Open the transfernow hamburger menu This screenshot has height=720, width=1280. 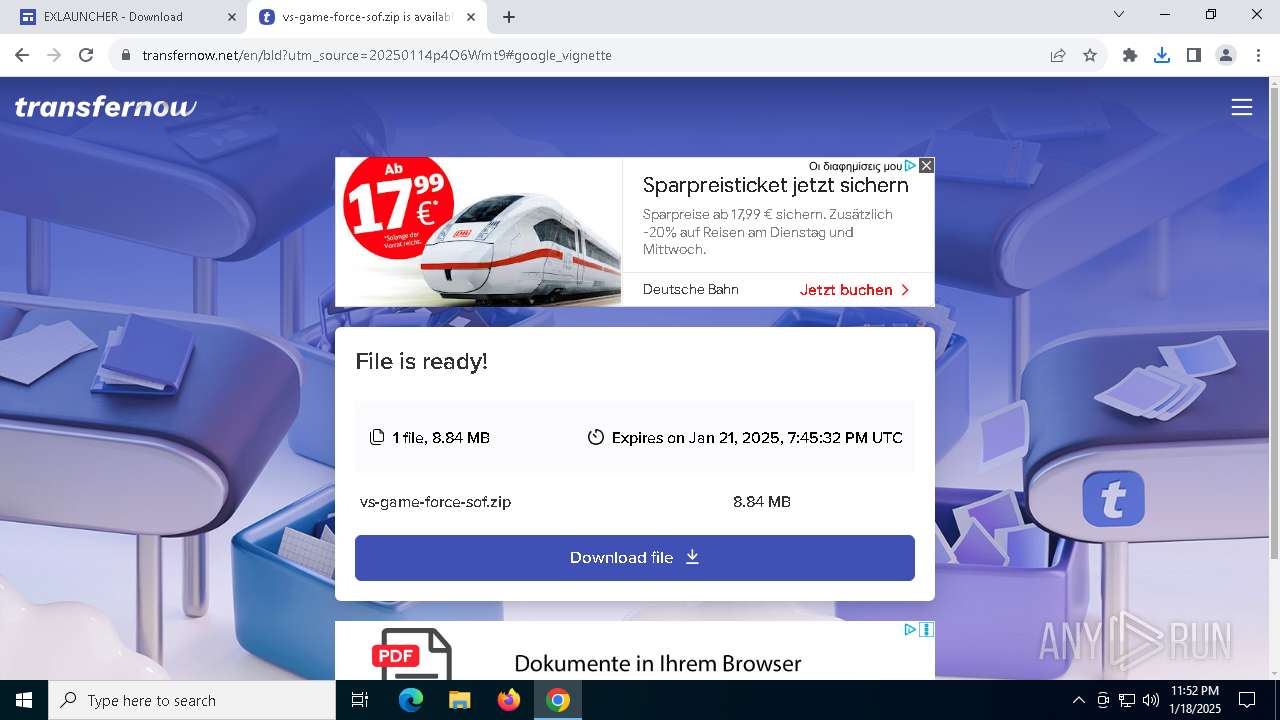(x=1241, y=107)
